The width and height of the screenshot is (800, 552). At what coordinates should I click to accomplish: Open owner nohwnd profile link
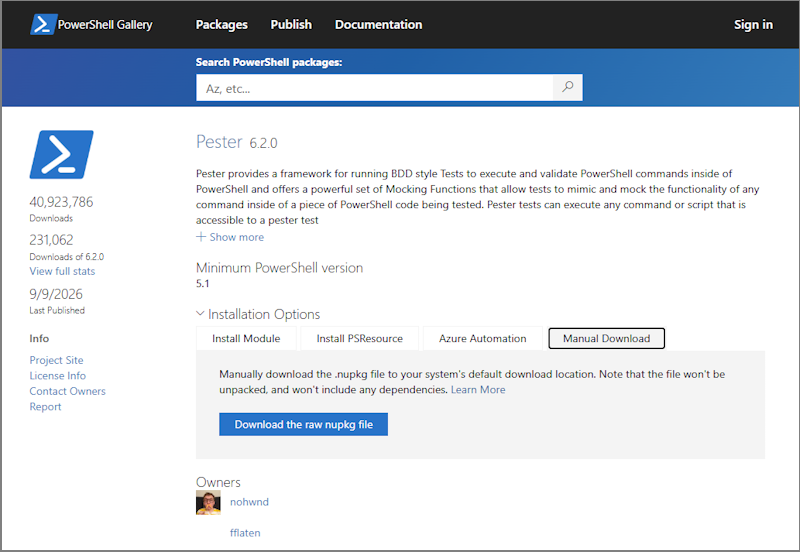click(x=249, y=502)
